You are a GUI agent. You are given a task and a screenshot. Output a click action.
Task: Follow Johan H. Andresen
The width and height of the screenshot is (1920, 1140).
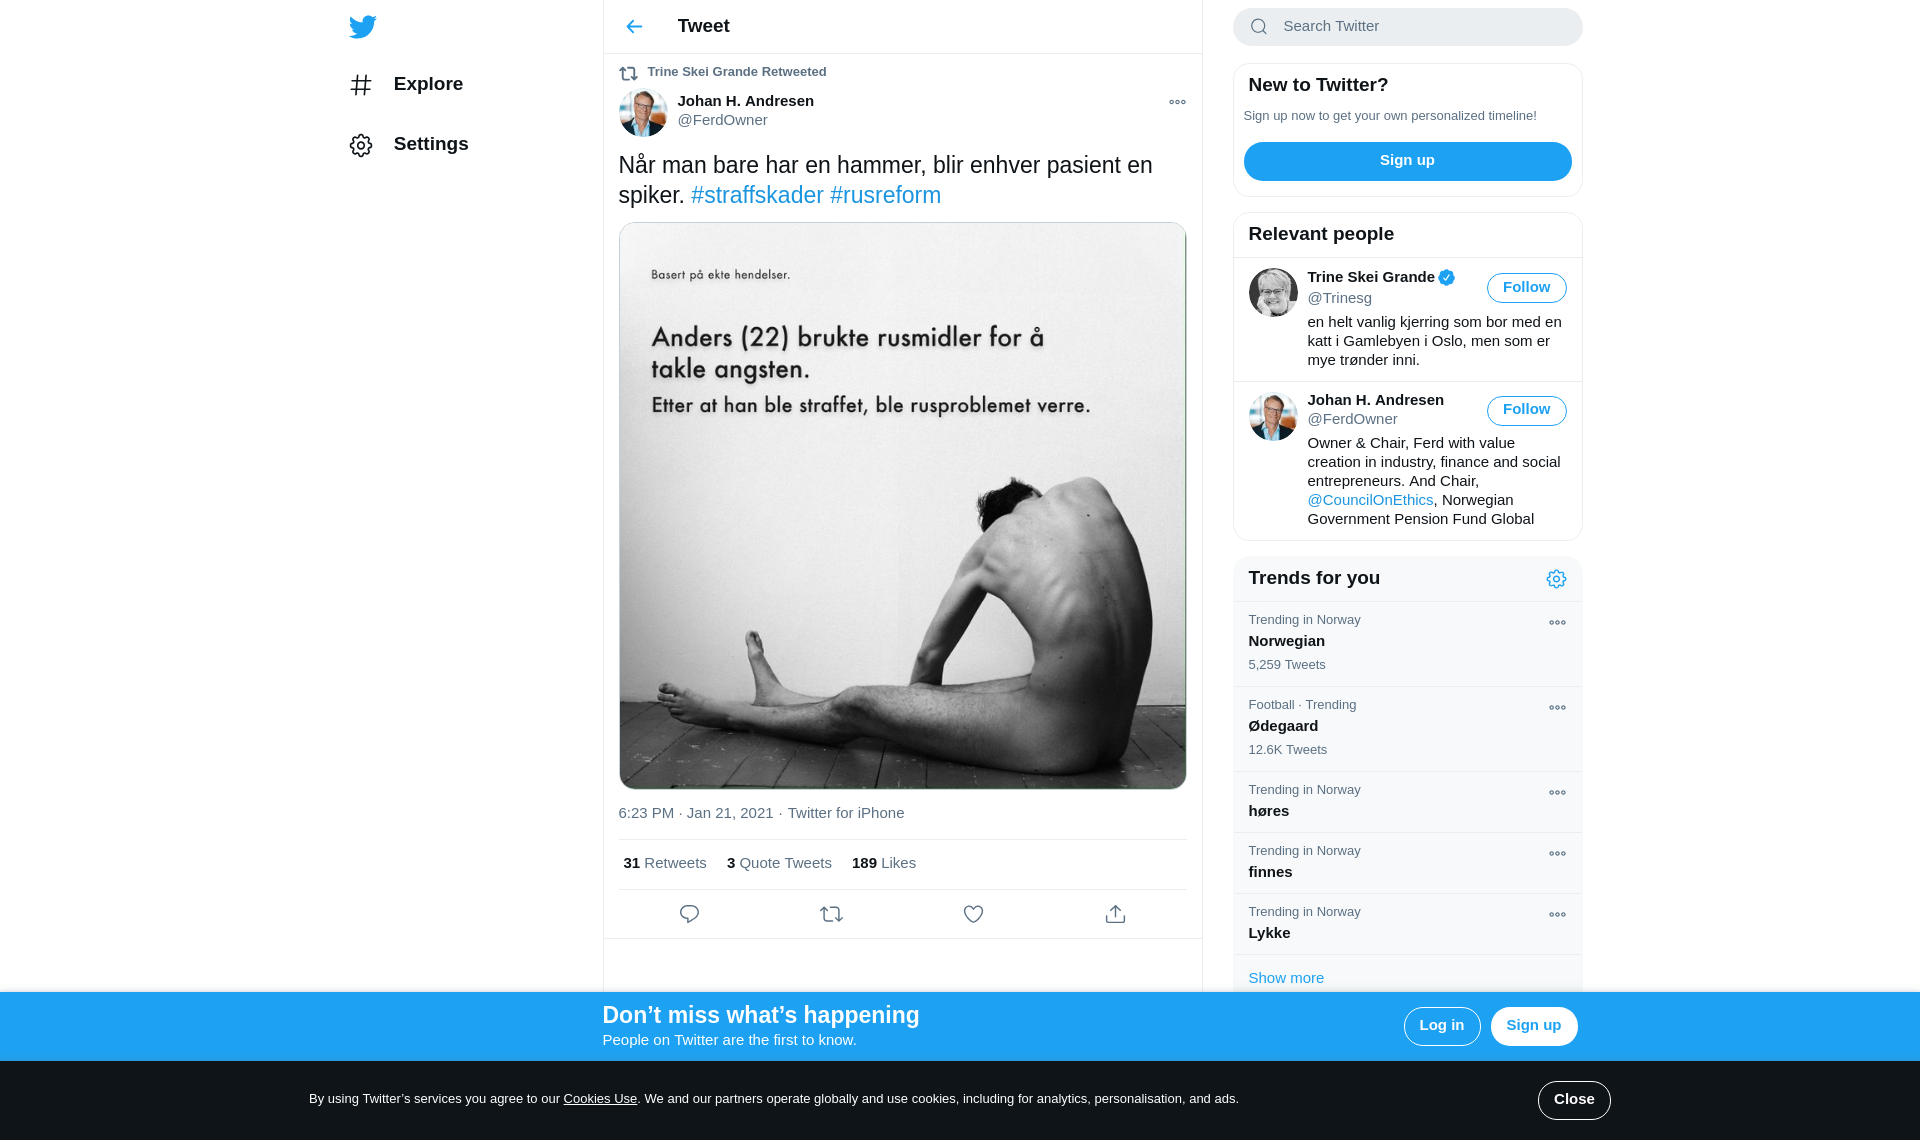1526,410
